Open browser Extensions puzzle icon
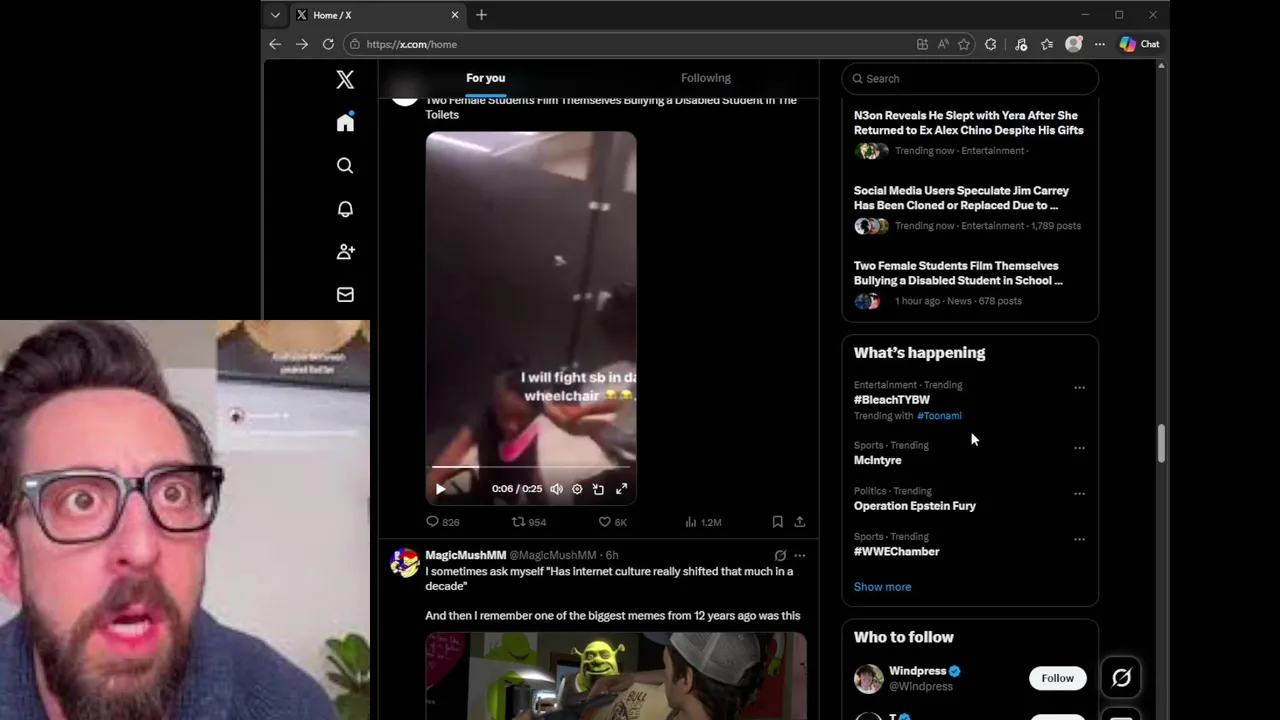The width and height of the screenshot is (1280, 720). tap(991, 44)
